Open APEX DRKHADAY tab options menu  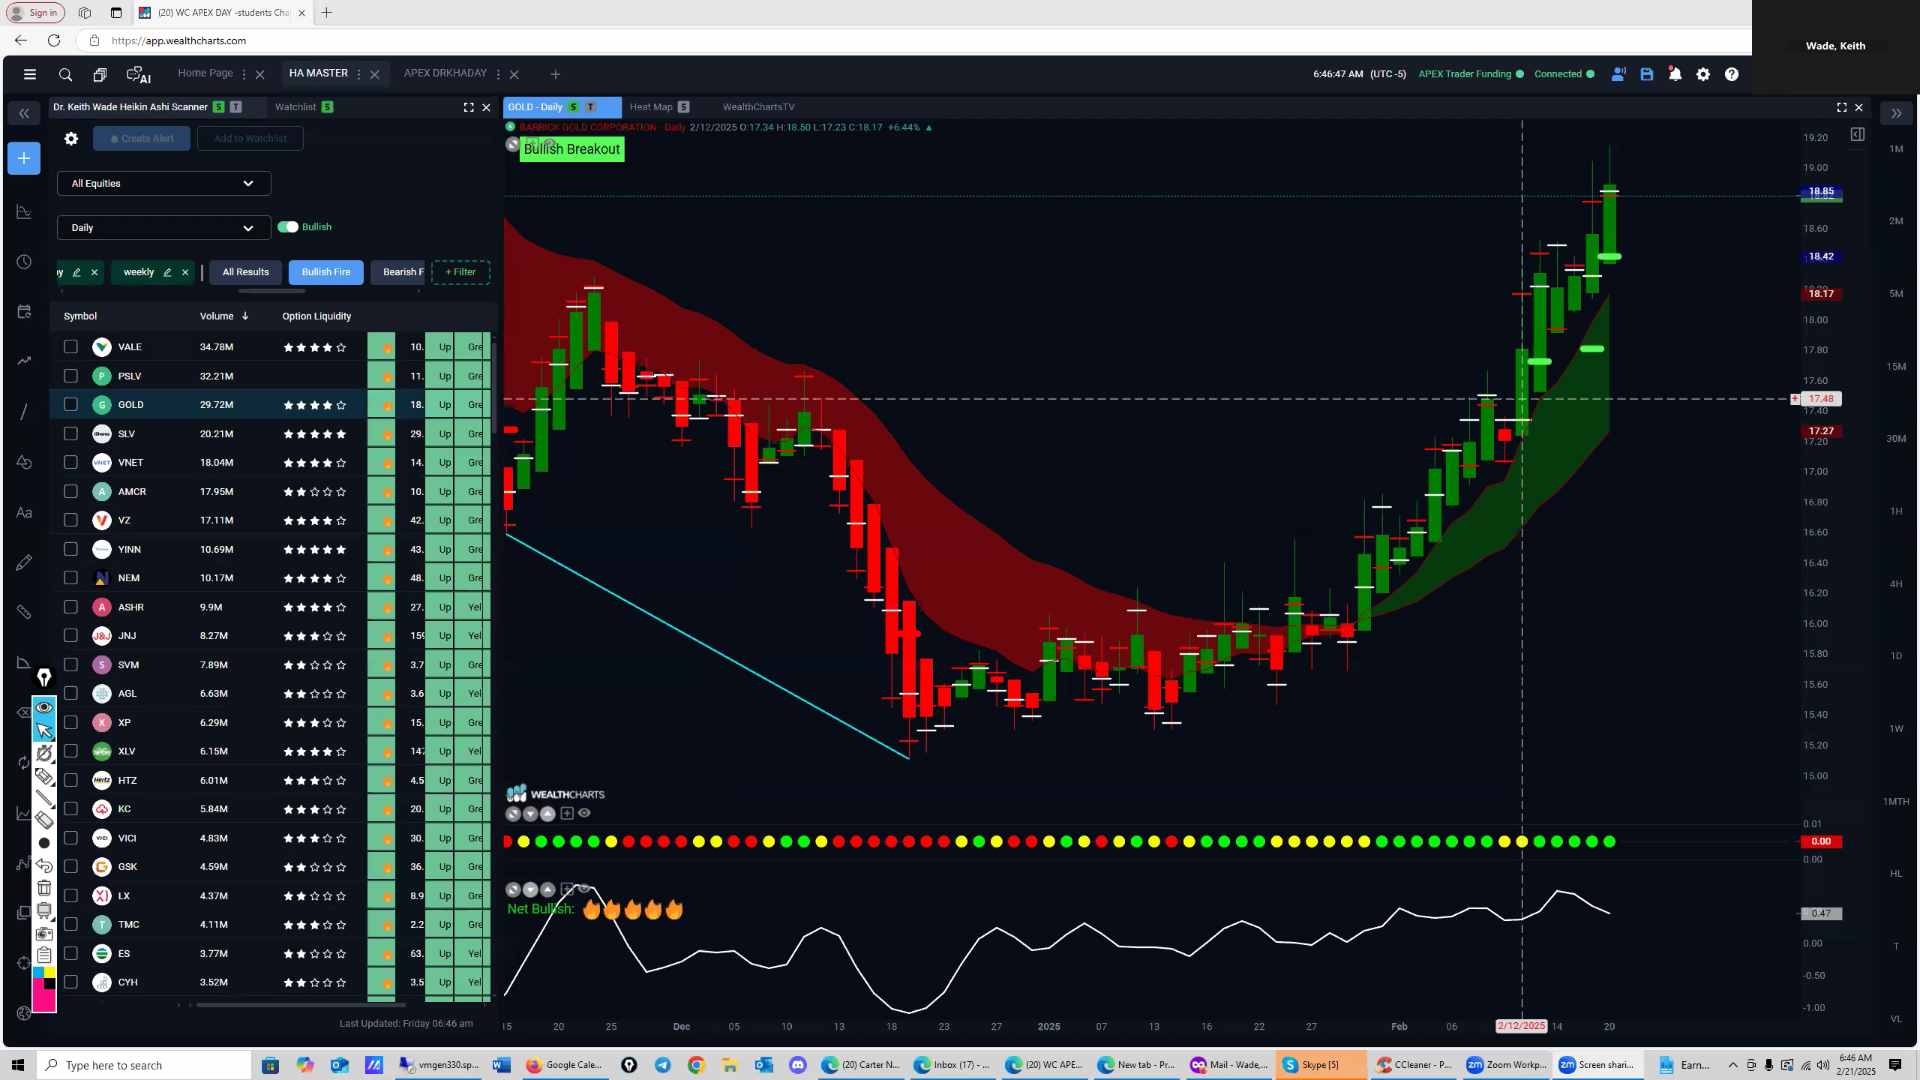[x=497, y=74]
